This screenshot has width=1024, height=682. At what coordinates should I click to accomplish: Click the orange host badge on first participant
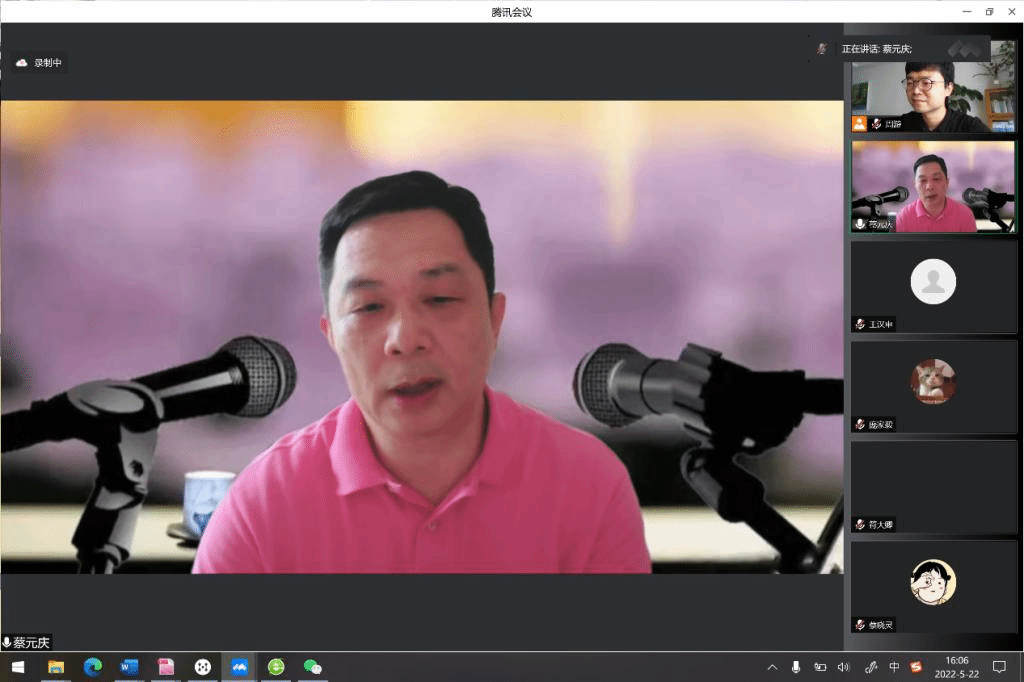point(859,124)
